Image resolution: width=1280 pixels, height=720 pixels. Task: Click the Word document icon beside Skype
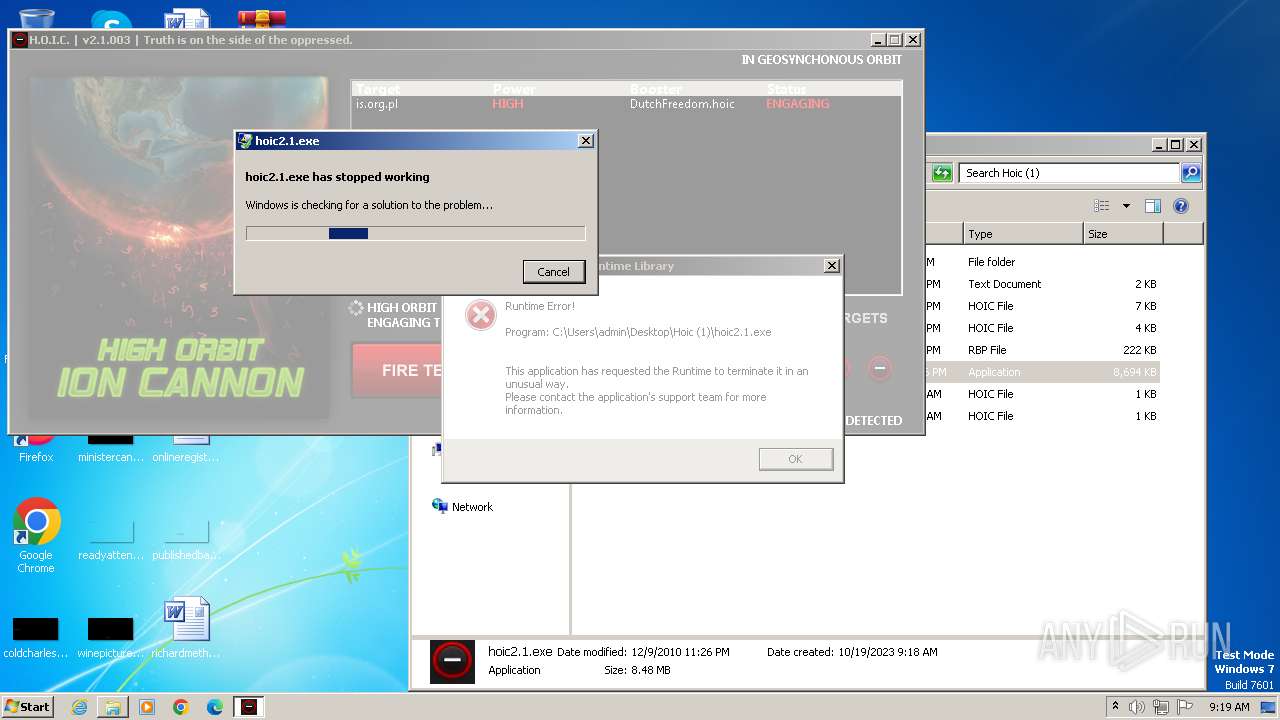(x=186, y=18)
